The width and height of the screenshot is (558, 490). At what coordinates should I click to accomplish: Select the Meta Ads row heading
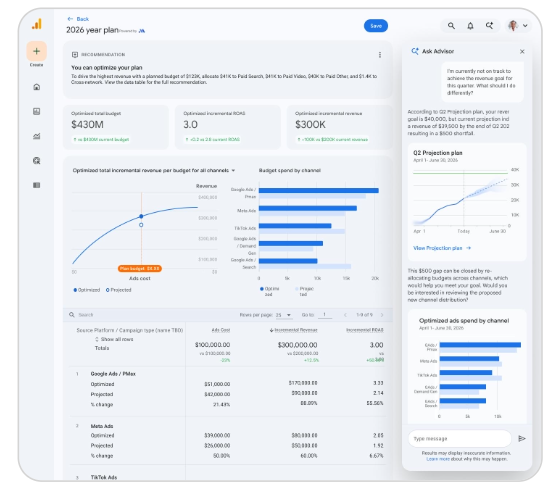pyautogui.click(x=102, y=426)
